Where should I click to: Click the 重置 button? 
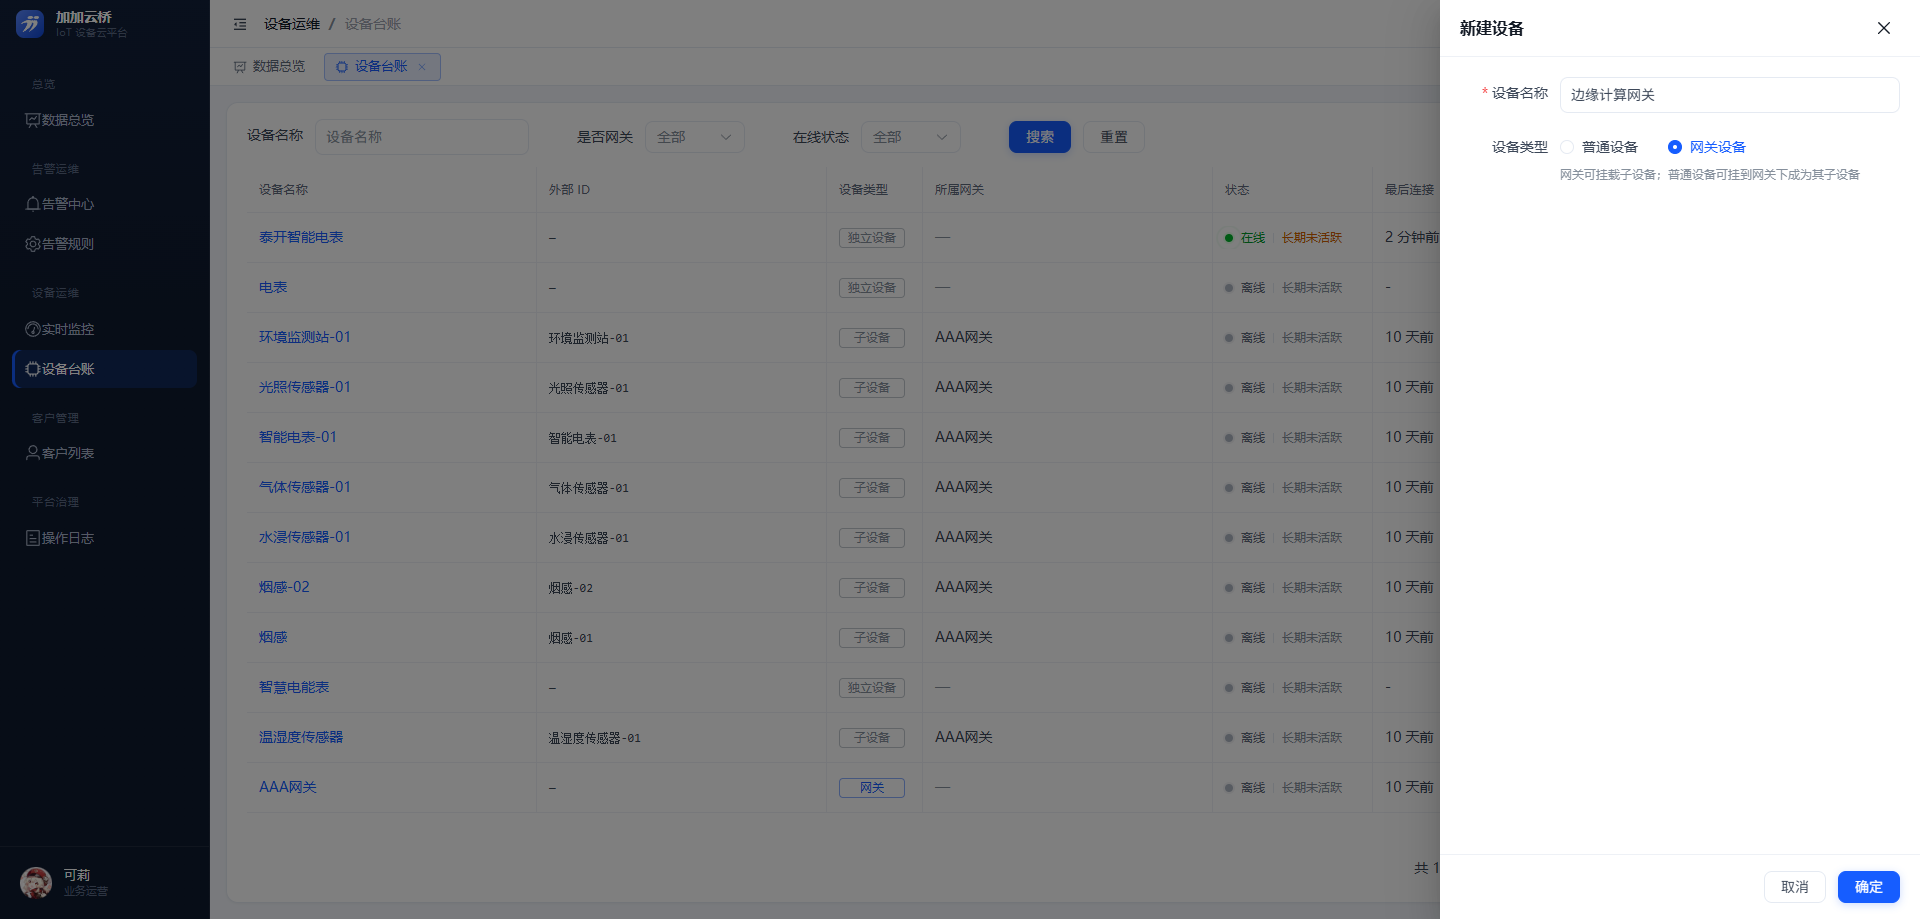pos(1114,137)
